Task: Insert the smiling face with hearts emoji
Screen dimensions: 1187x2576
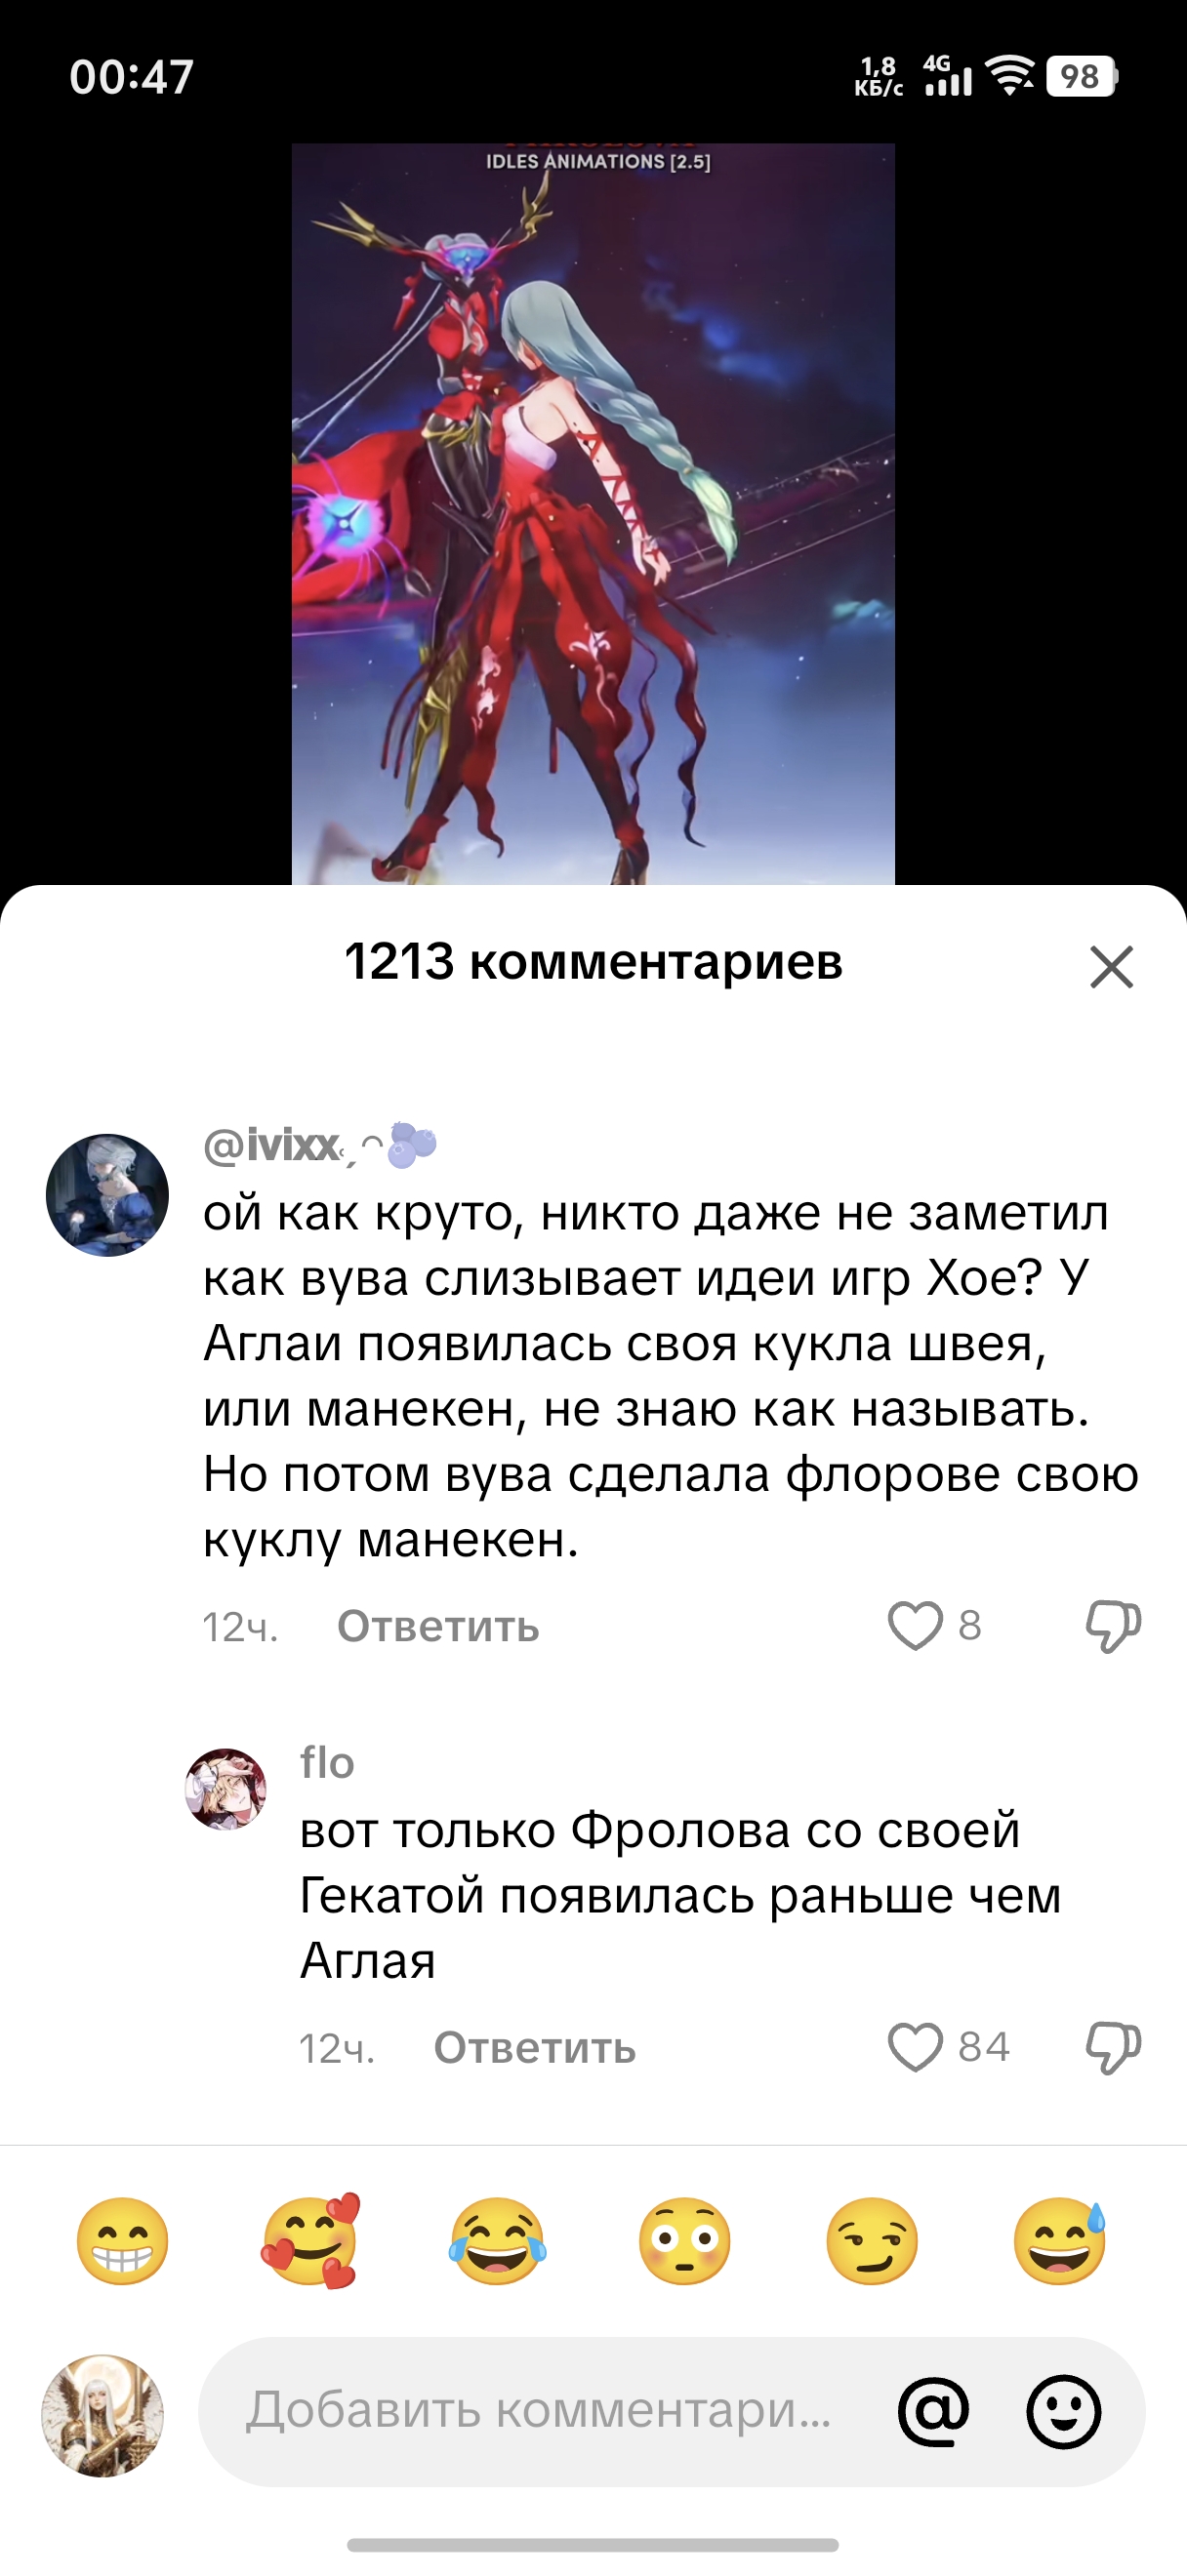Action: 310,2241
